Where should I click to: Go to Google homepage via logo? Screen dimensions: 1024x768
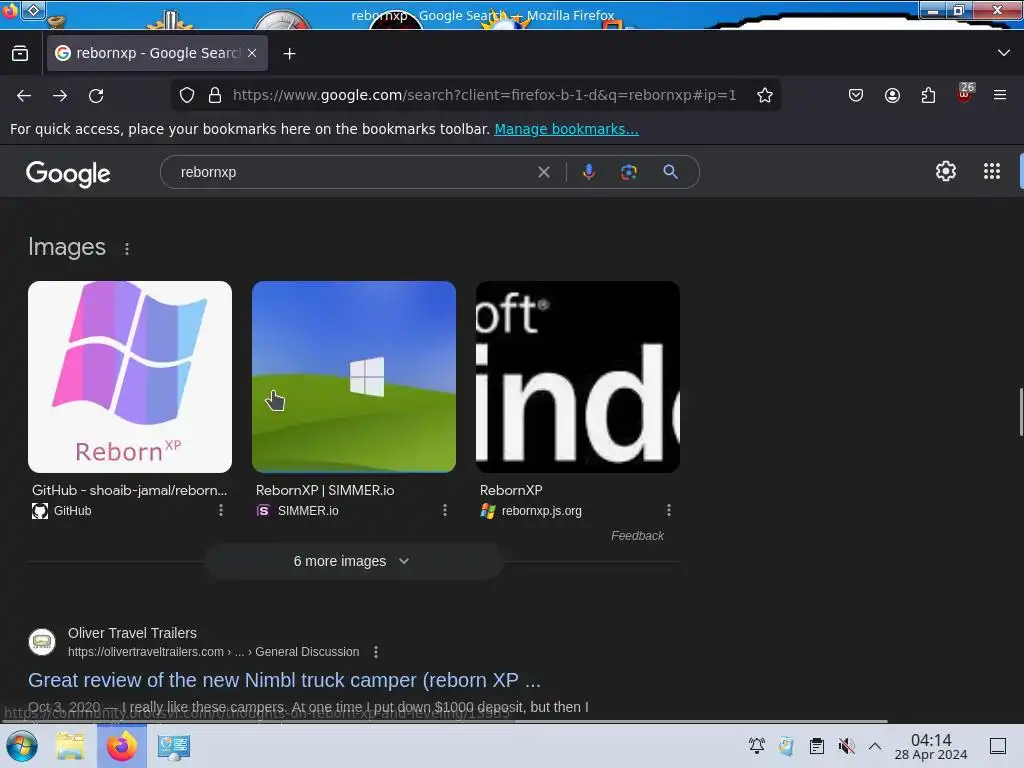[68, 173]
